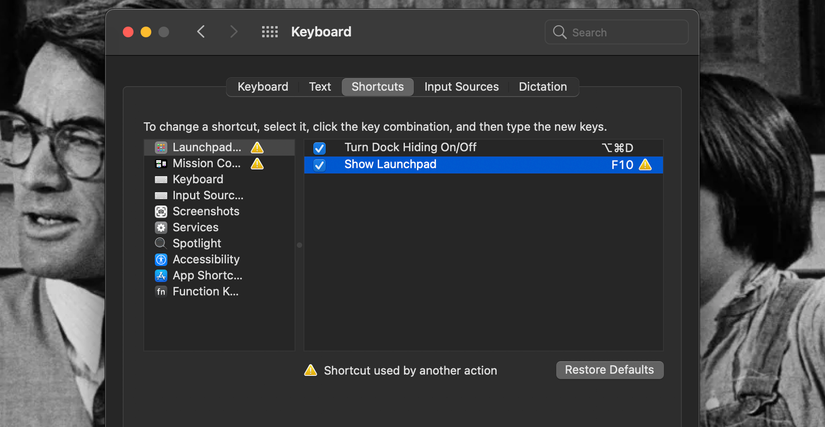Select Mission Control in the category list
The width and height of the screenshot is (825, 427).
(219, 164)
